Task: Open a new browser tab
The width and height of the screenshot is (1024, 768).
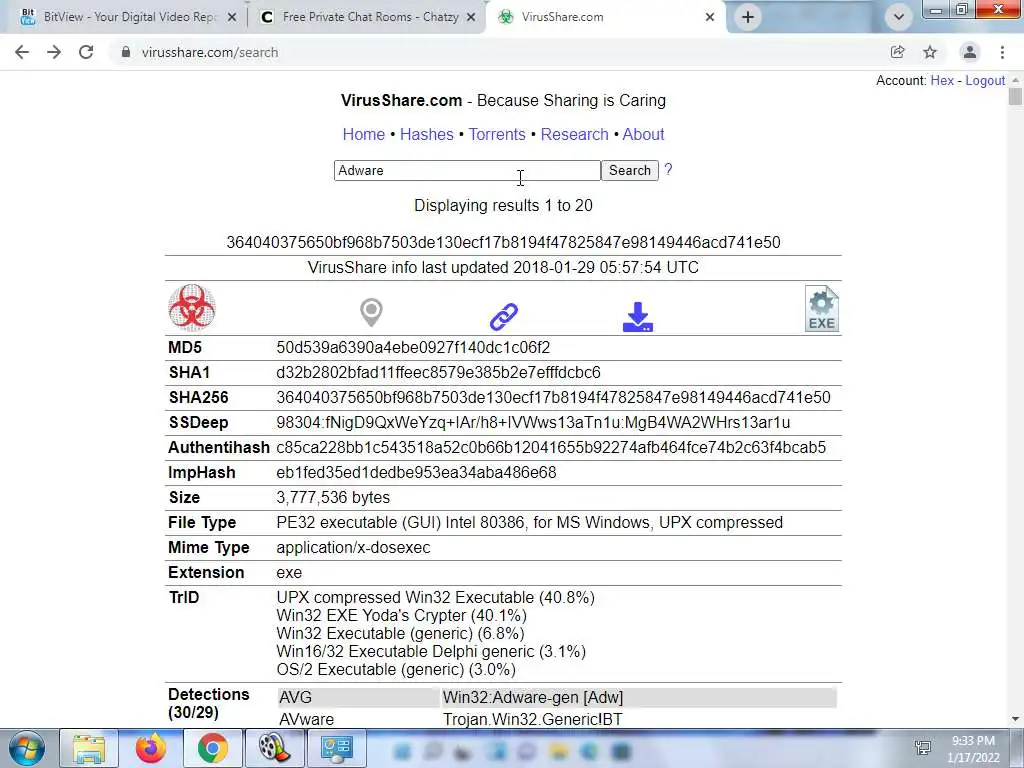Action: (748, 17)
